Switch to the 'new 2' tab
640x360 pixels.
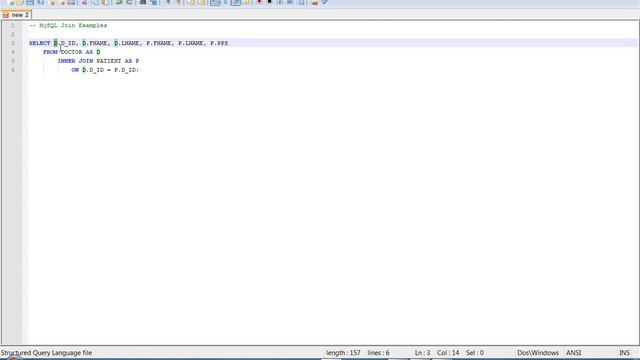coord(16,15)
